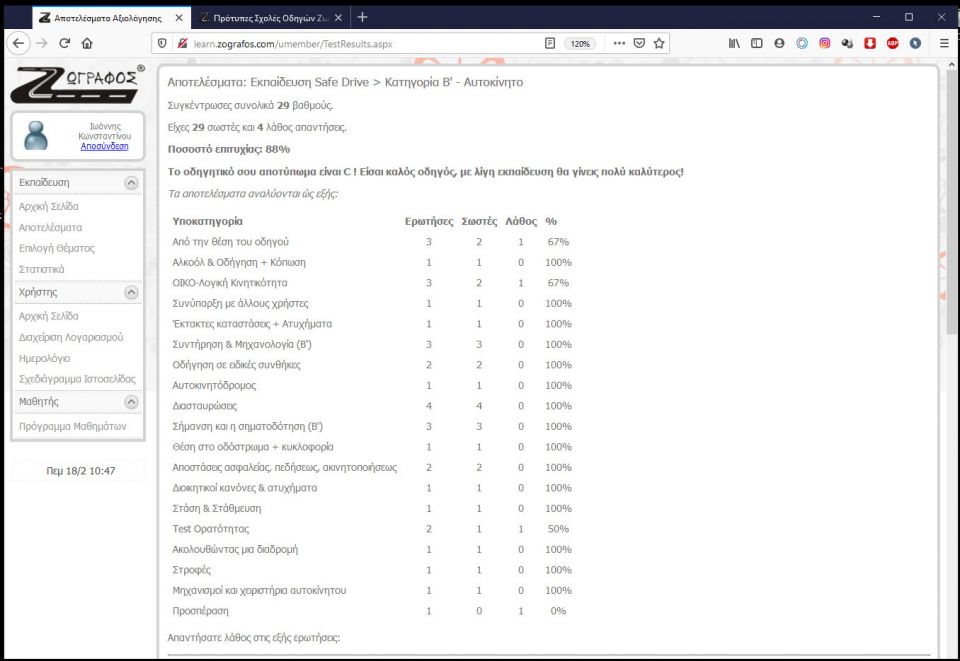Open the Adblock Plus extension icon

[892, 43]
